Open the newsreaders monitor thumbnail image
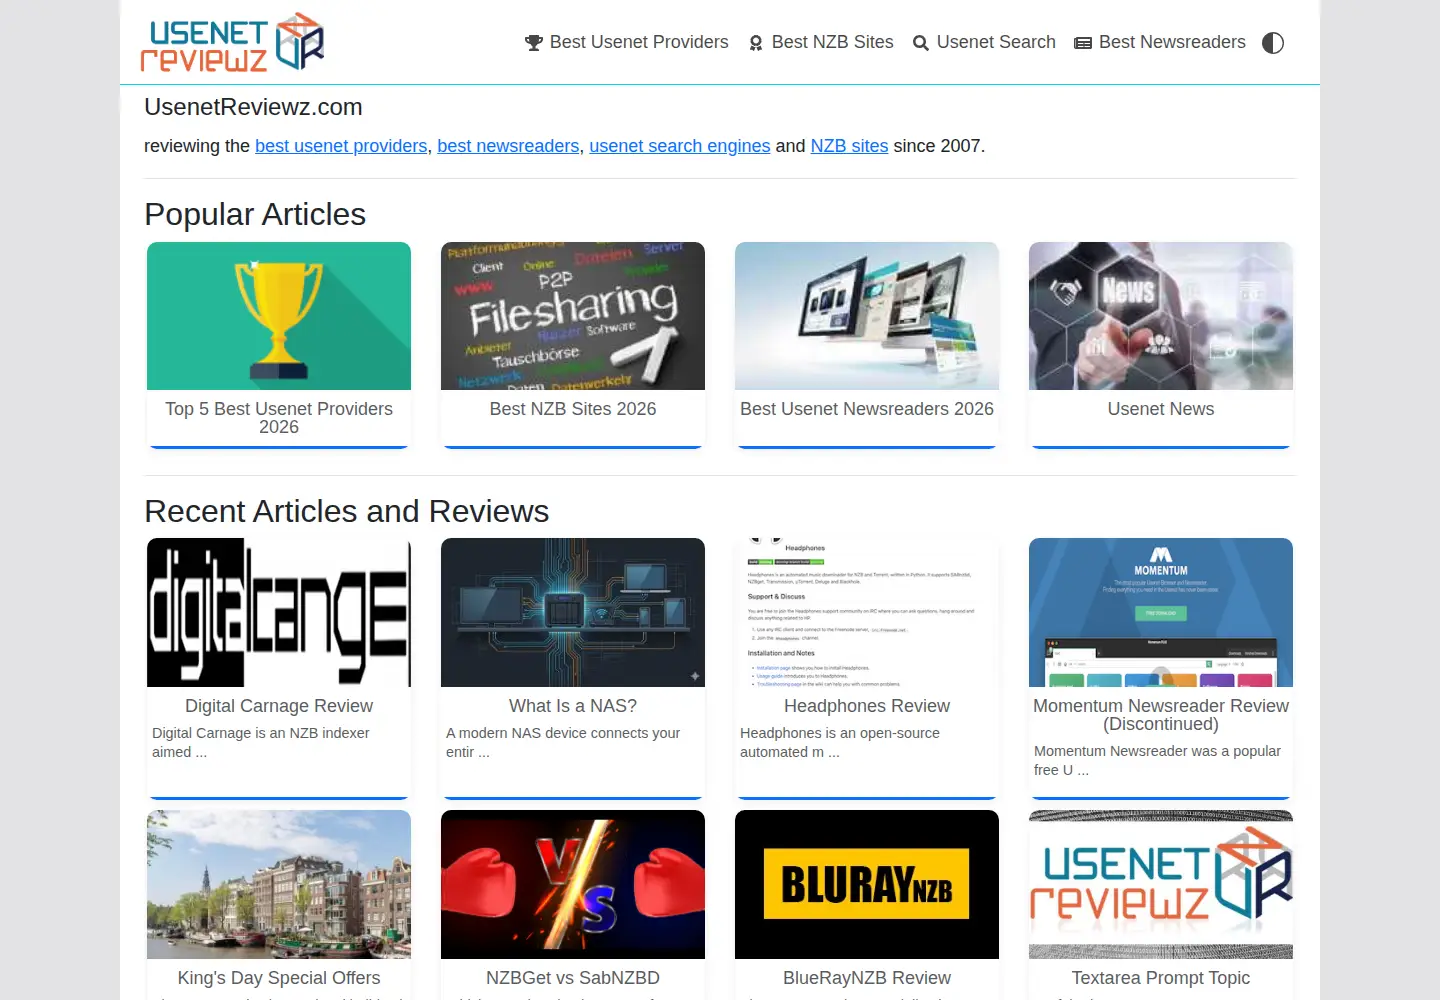The image size is (1440, 1000). point(867,316)
